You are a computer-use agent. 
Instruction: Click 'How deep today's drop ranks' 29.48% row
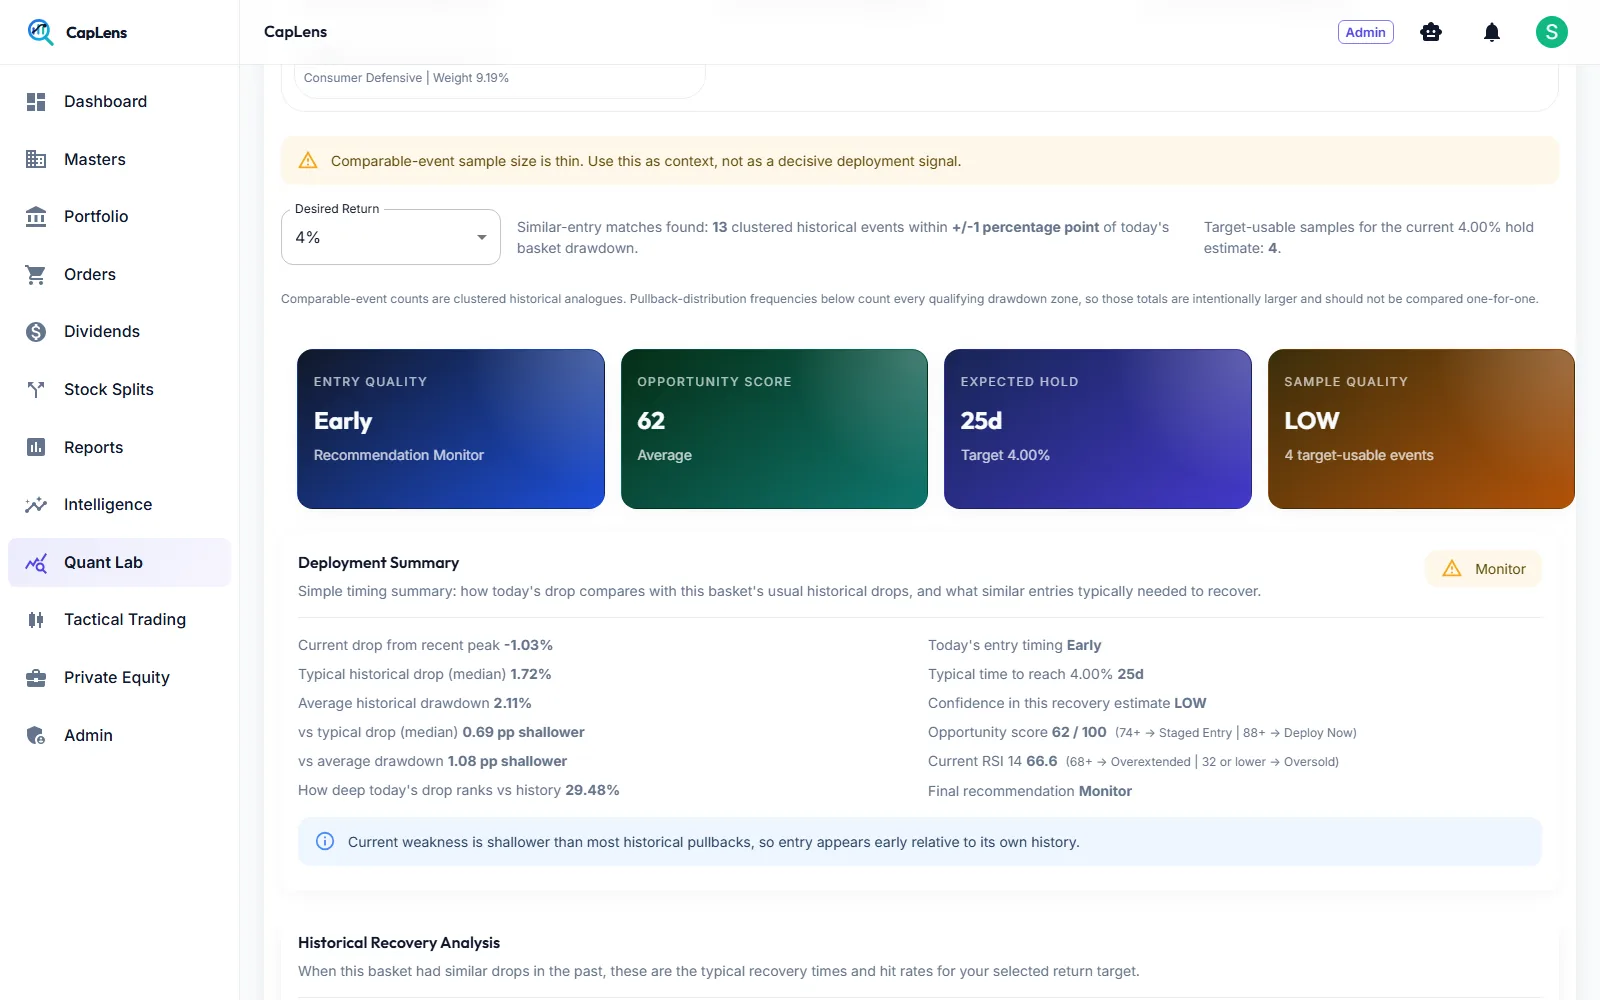click(459, 790)
